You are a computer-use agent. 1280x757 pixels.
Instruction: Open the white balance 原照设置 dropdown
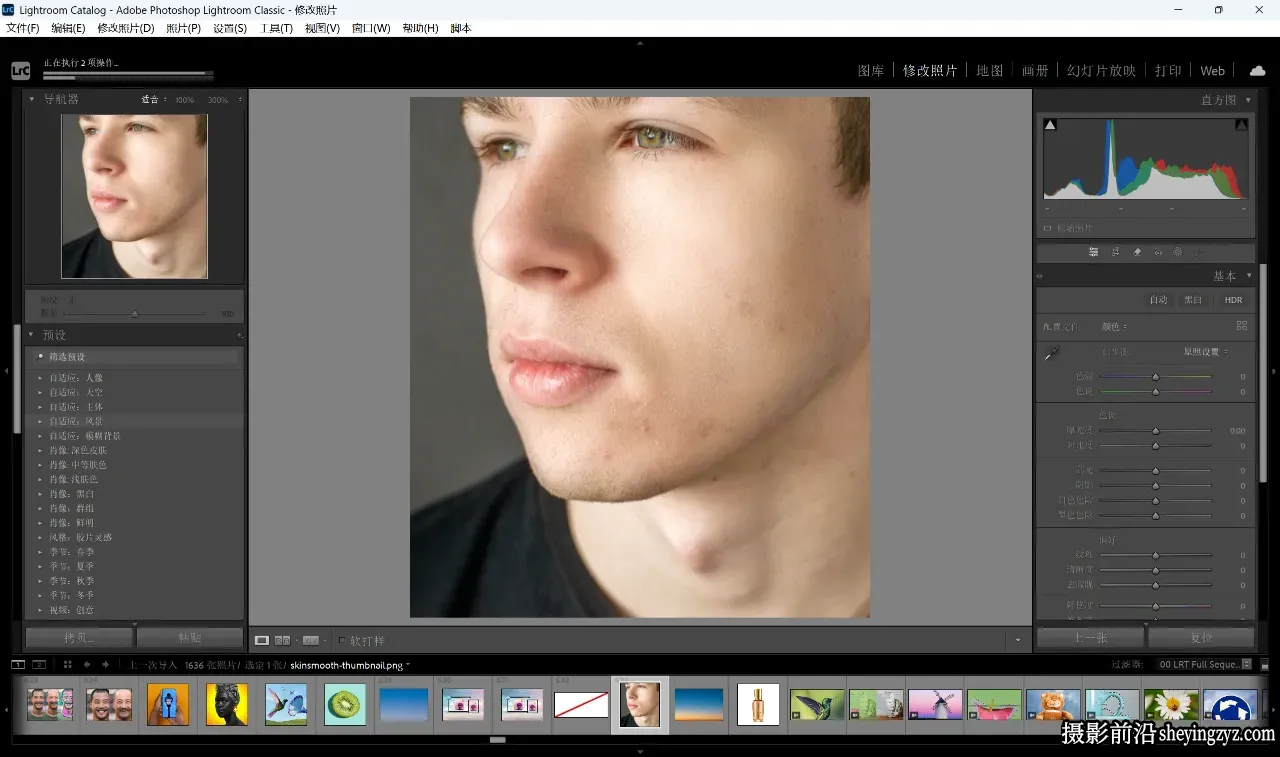(1206, 352)
